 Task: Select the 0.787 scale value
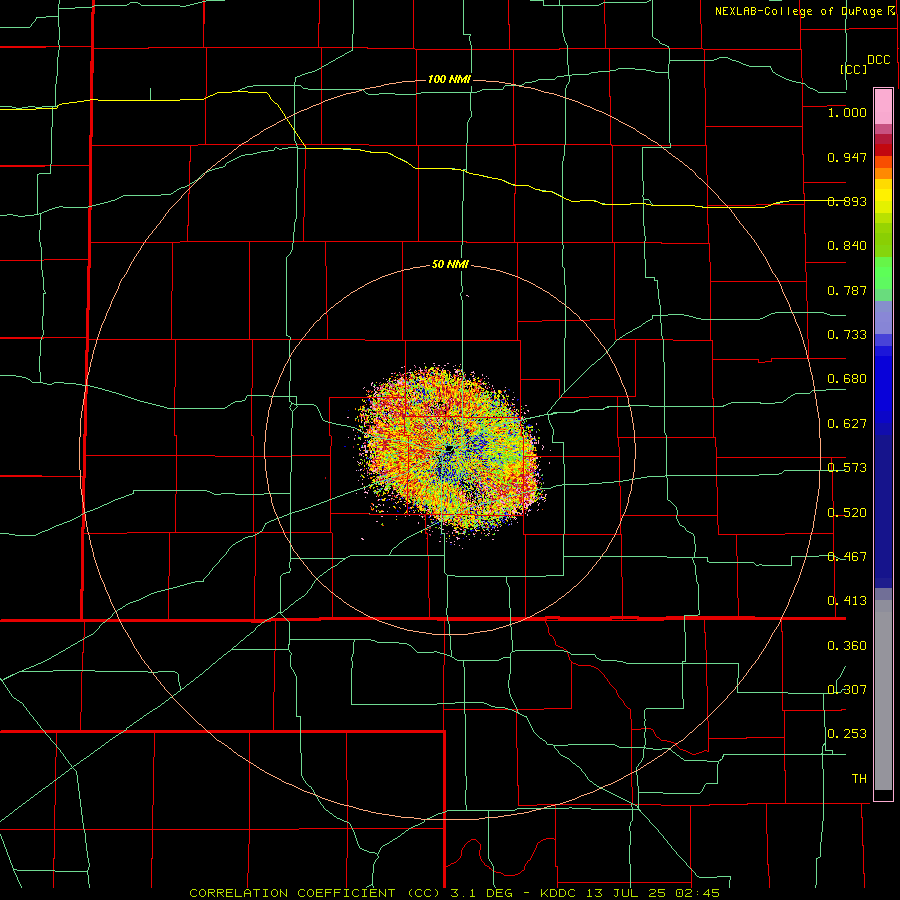pos(847,290)
